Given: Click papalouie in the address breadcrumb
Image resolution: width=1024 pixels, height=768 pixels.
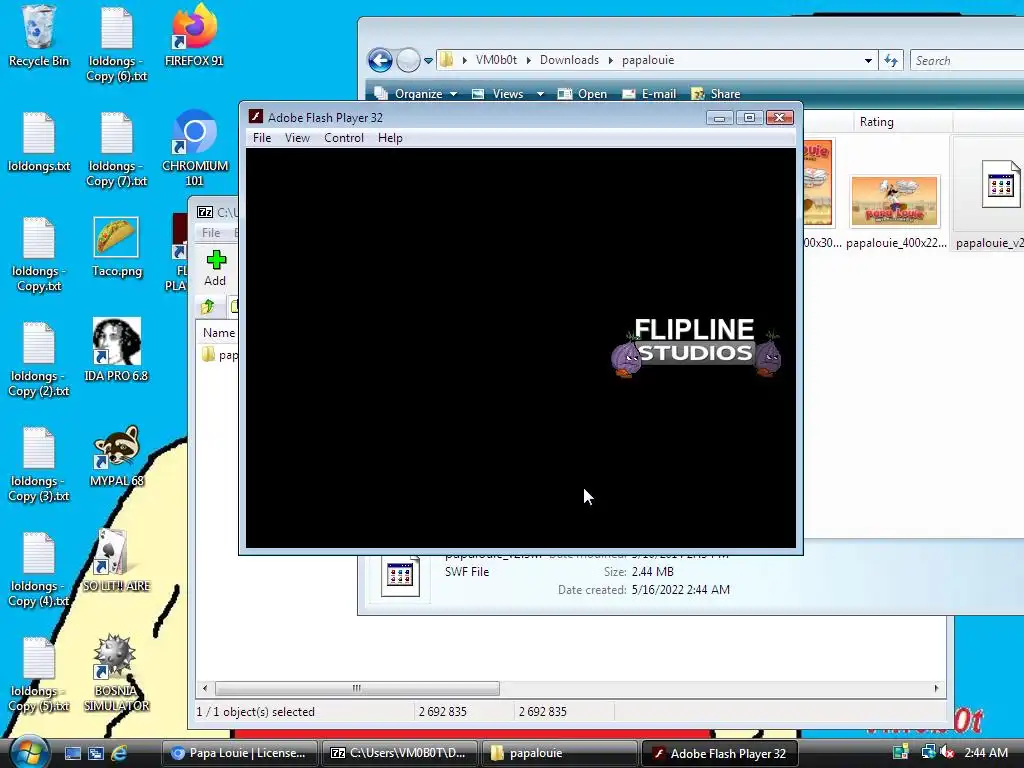Looking at the screenshot, I should point(648,60).
